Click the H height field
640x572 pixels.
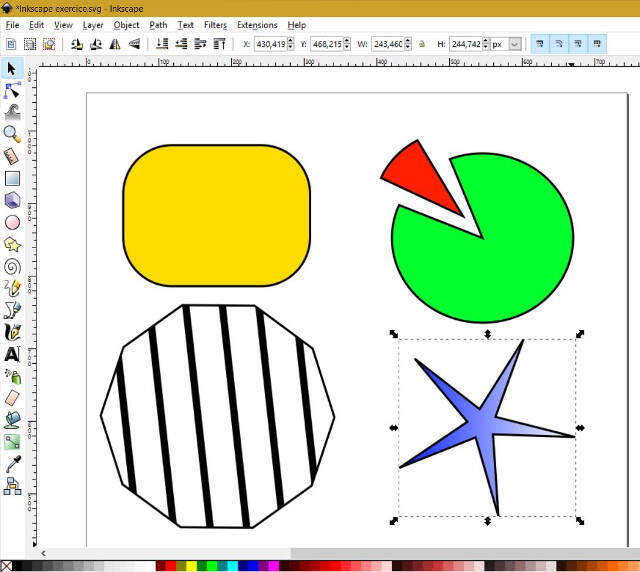coord(466,44)
